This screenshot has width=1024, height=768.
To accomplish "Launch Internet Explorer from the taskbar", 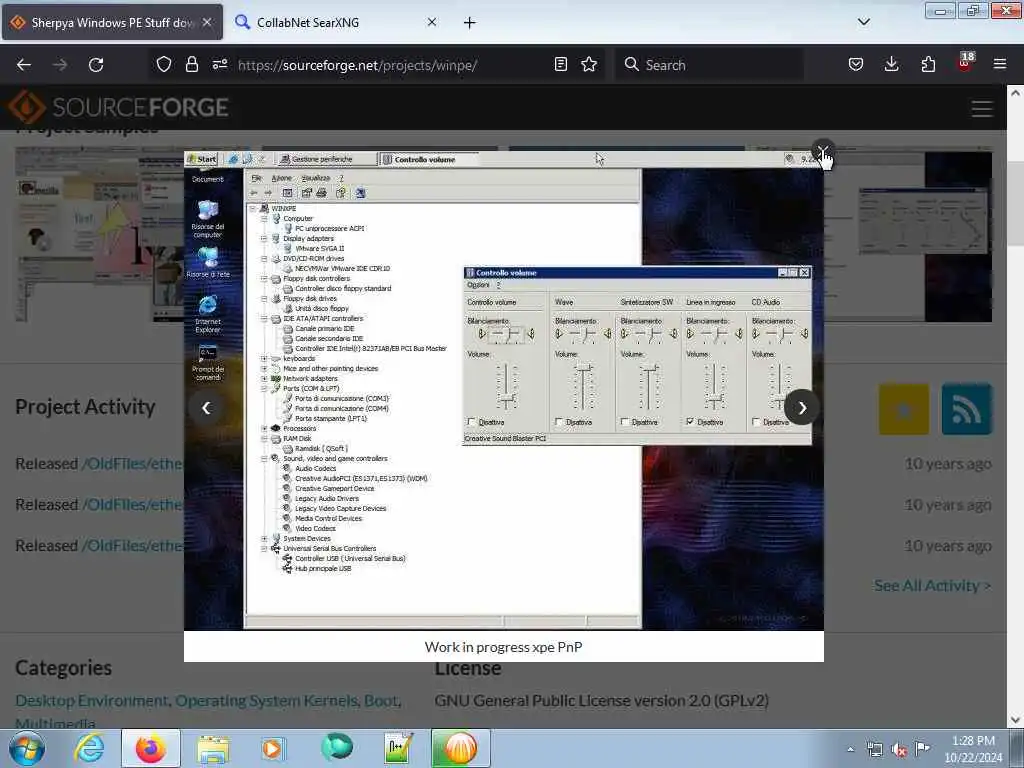I will click(89, 748).
